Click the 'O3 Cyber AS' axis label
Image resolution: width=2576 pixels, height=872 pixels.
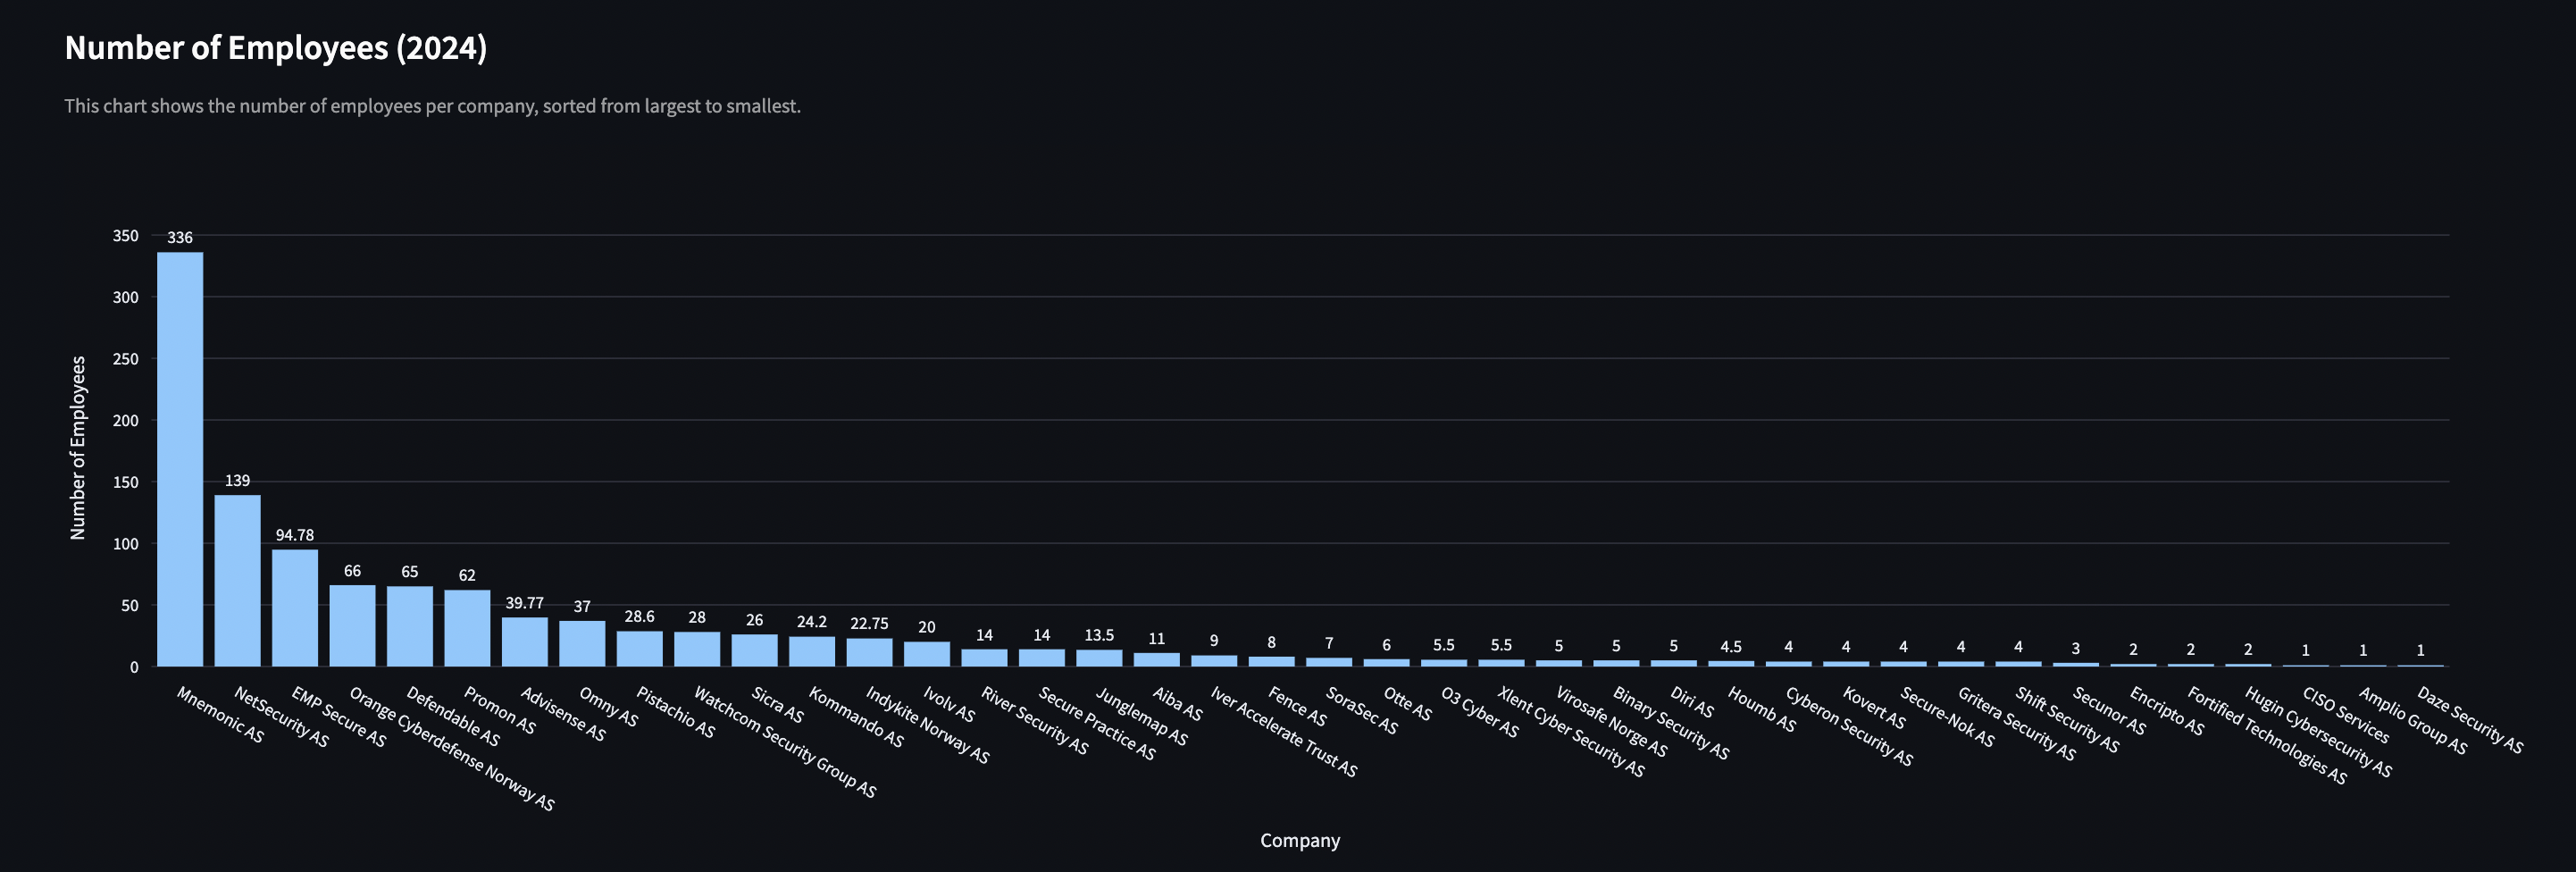click(1479, 712)
